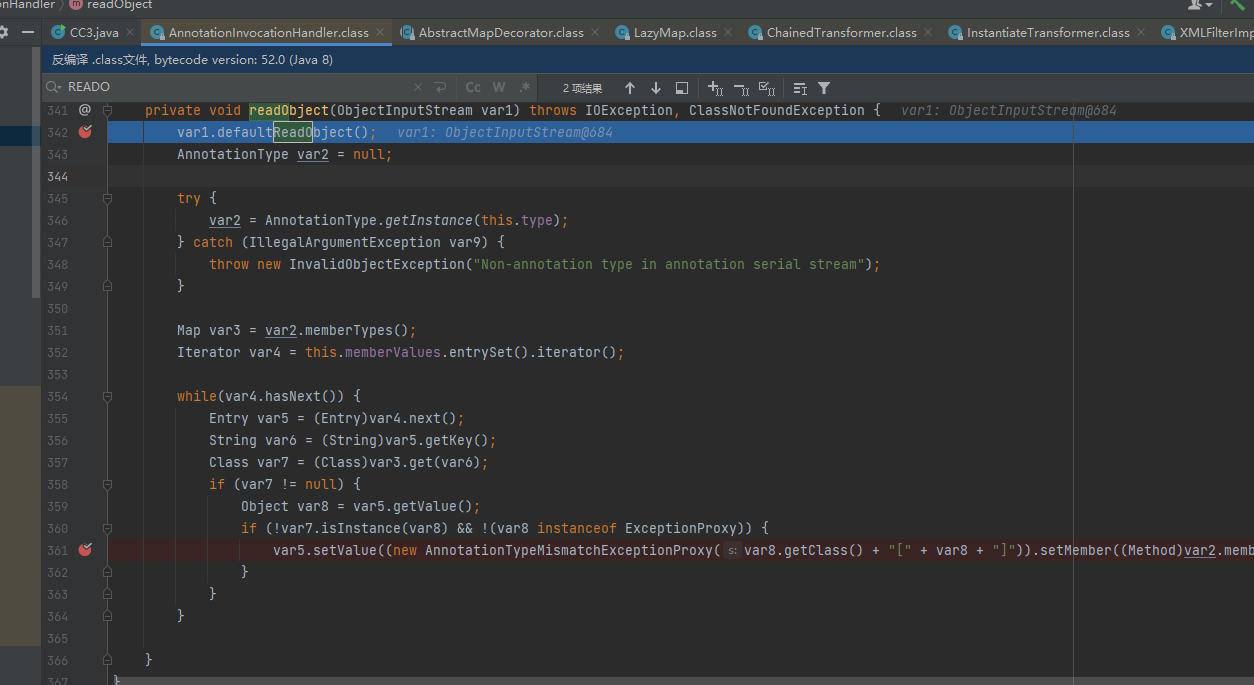
Task: Click the search magnifier history icon
Action: point(56,88)
